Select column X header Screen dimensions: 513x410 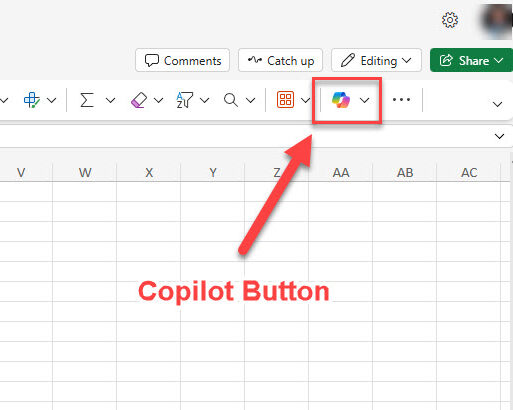(x=149, y=173)
